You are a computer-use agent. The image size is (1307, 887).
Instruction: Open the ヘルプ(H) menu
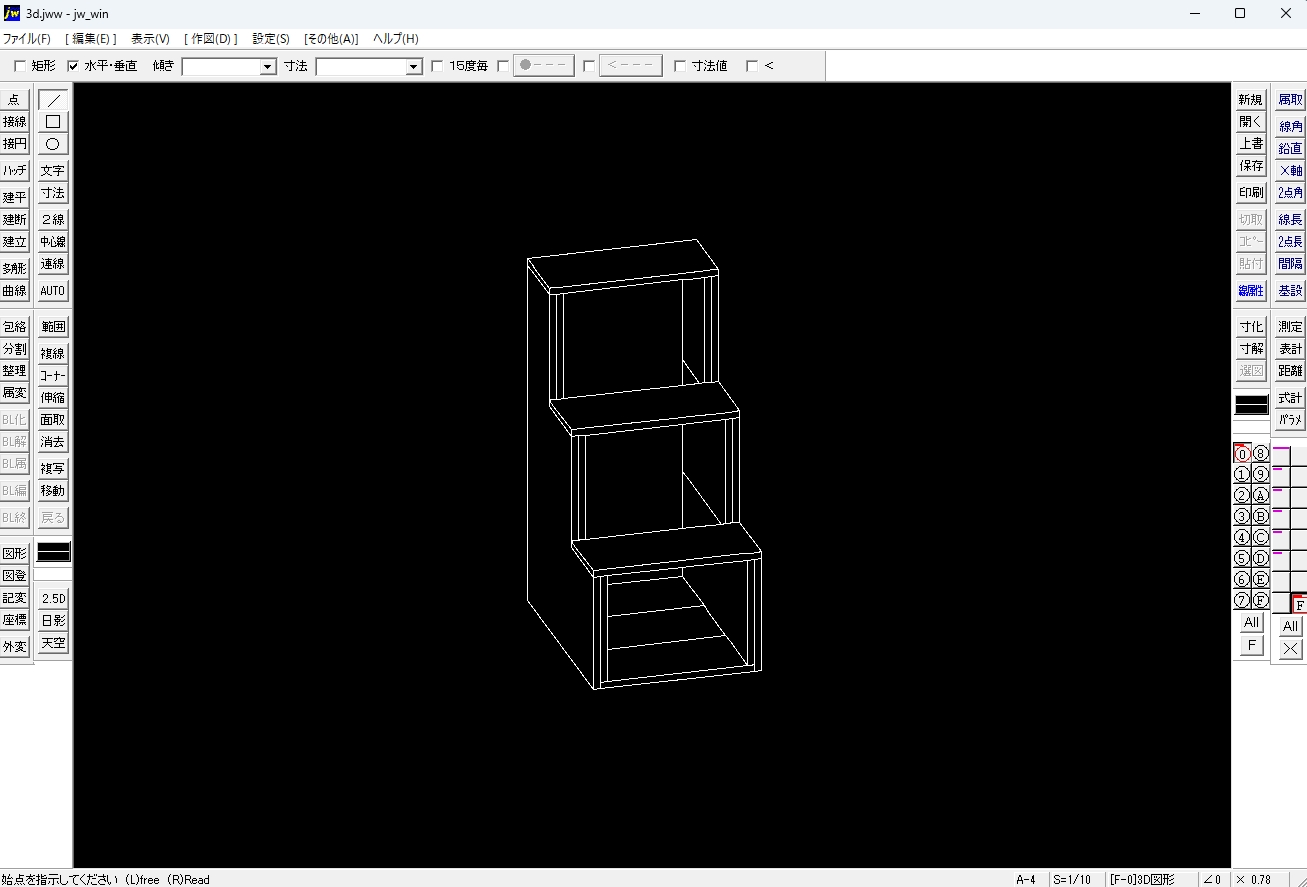(x=396, y=39)
